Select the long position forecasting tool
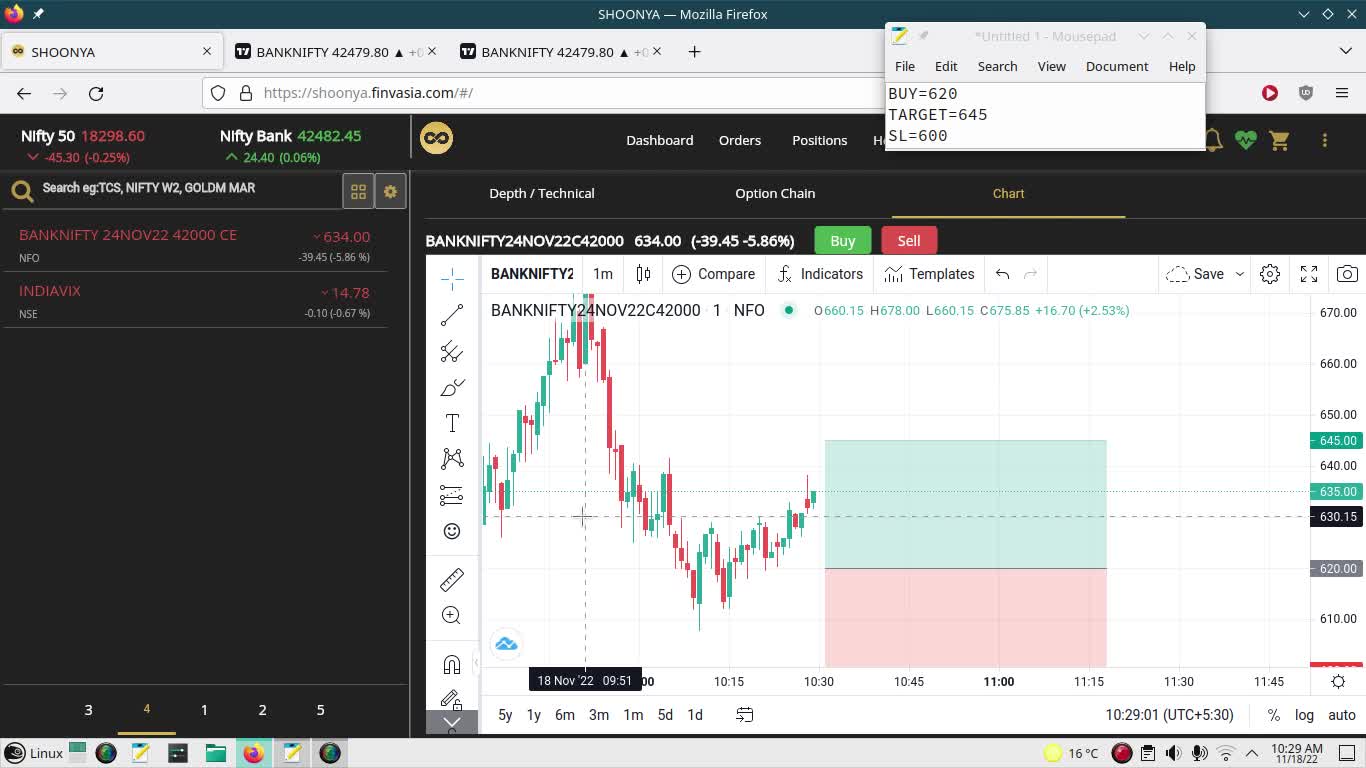 pyautogui.click(x=452, y=495)
